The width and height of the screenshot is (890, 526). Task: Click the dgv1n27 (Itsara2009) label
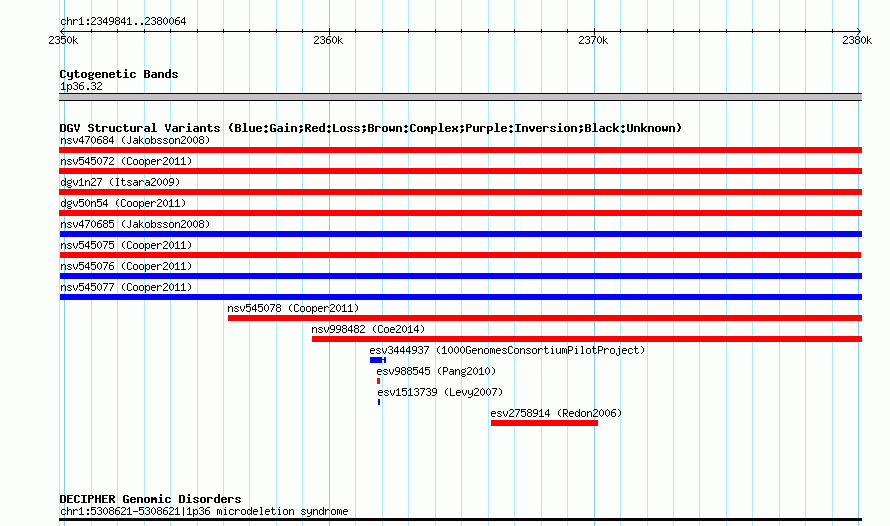[120, 182]
